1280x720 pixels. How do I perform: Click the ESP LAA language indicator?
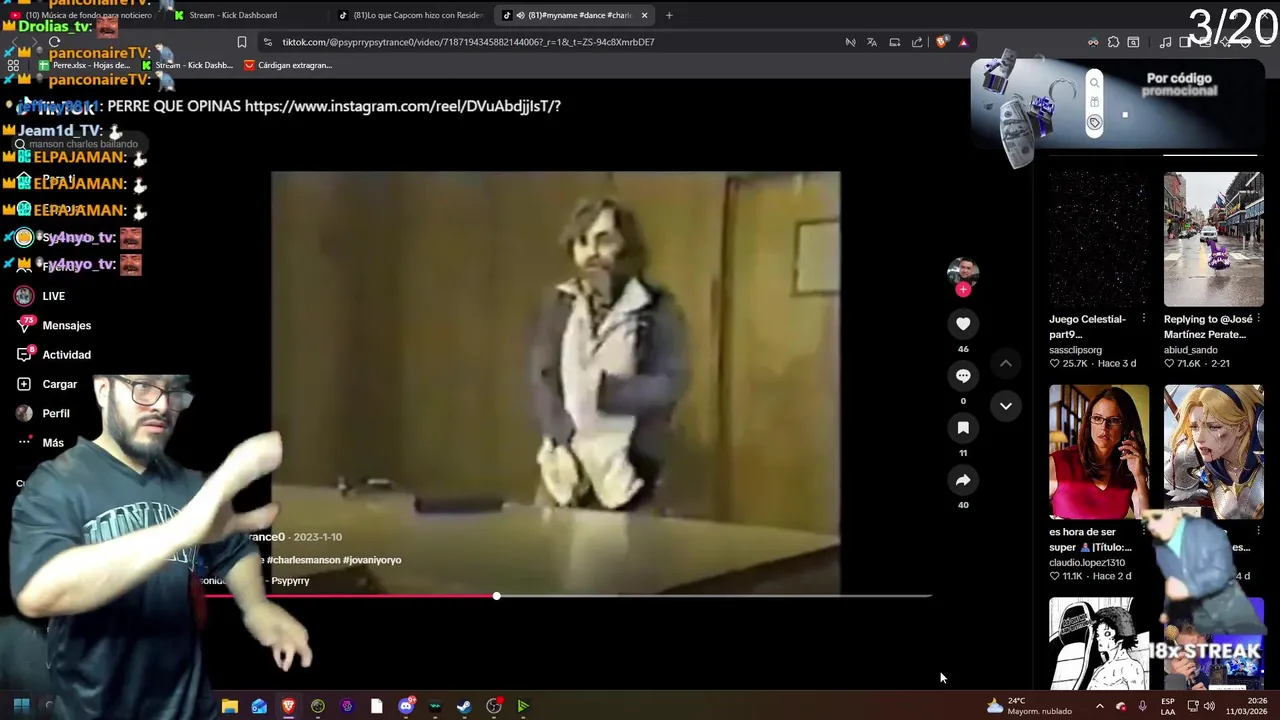point(1168,706)
